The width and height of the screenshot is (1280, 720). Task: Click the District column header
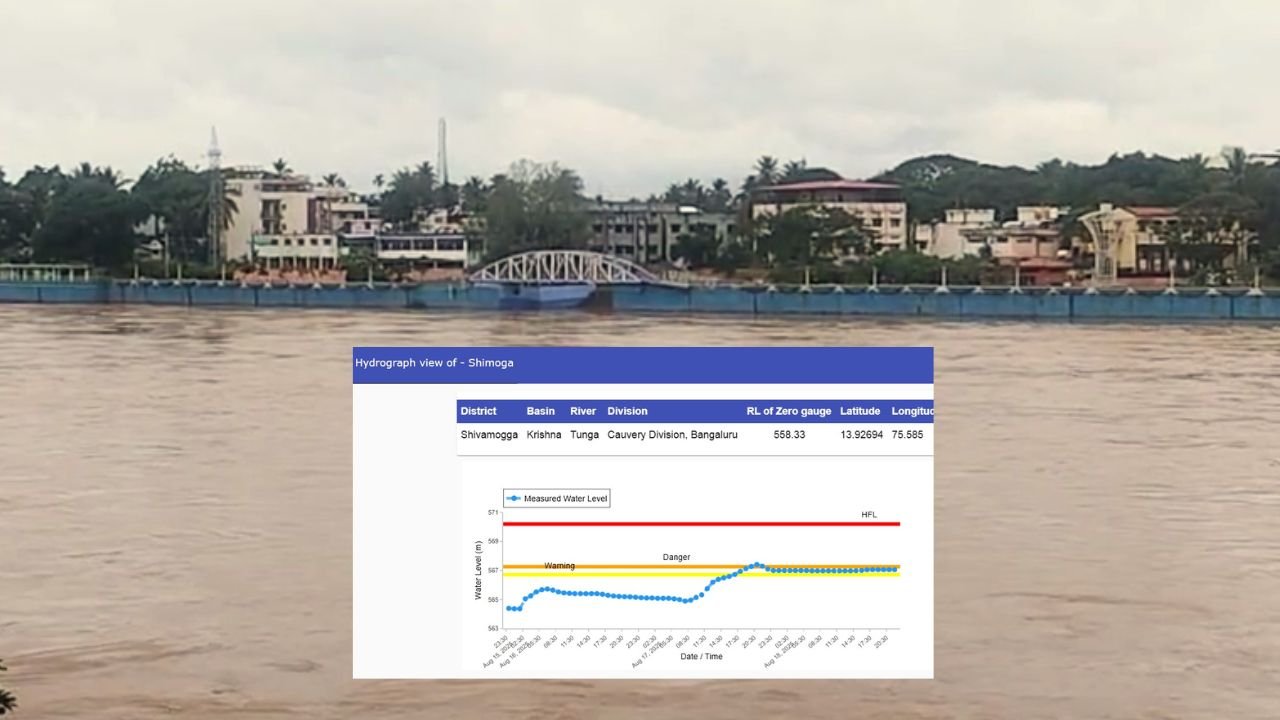478,411
